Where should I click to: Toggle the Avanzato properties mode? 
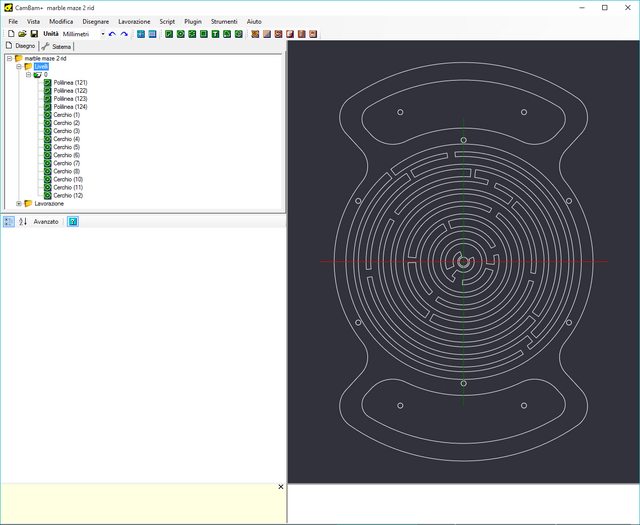click(x=46, y=221)
